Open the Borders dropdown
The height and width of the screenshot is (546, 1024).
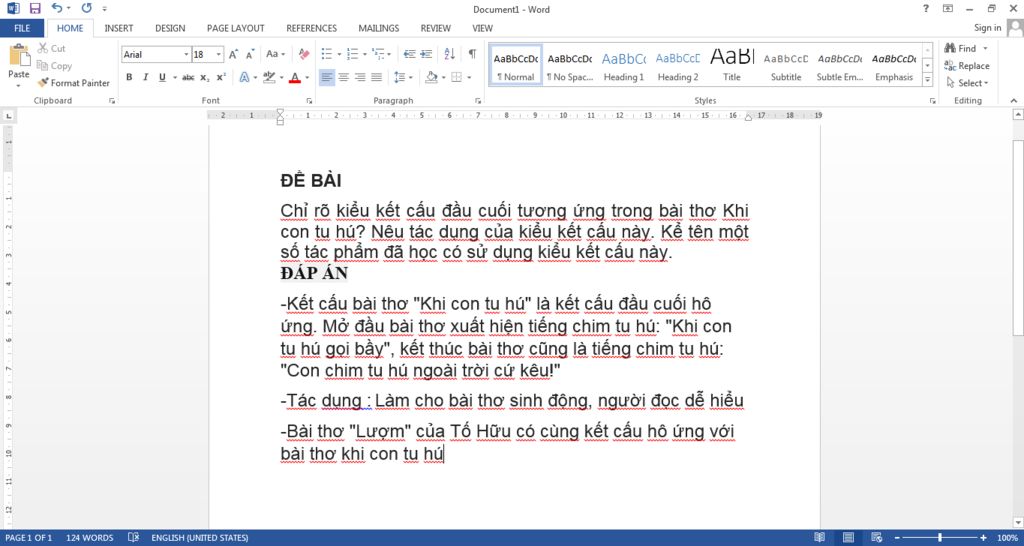[469, 78]
